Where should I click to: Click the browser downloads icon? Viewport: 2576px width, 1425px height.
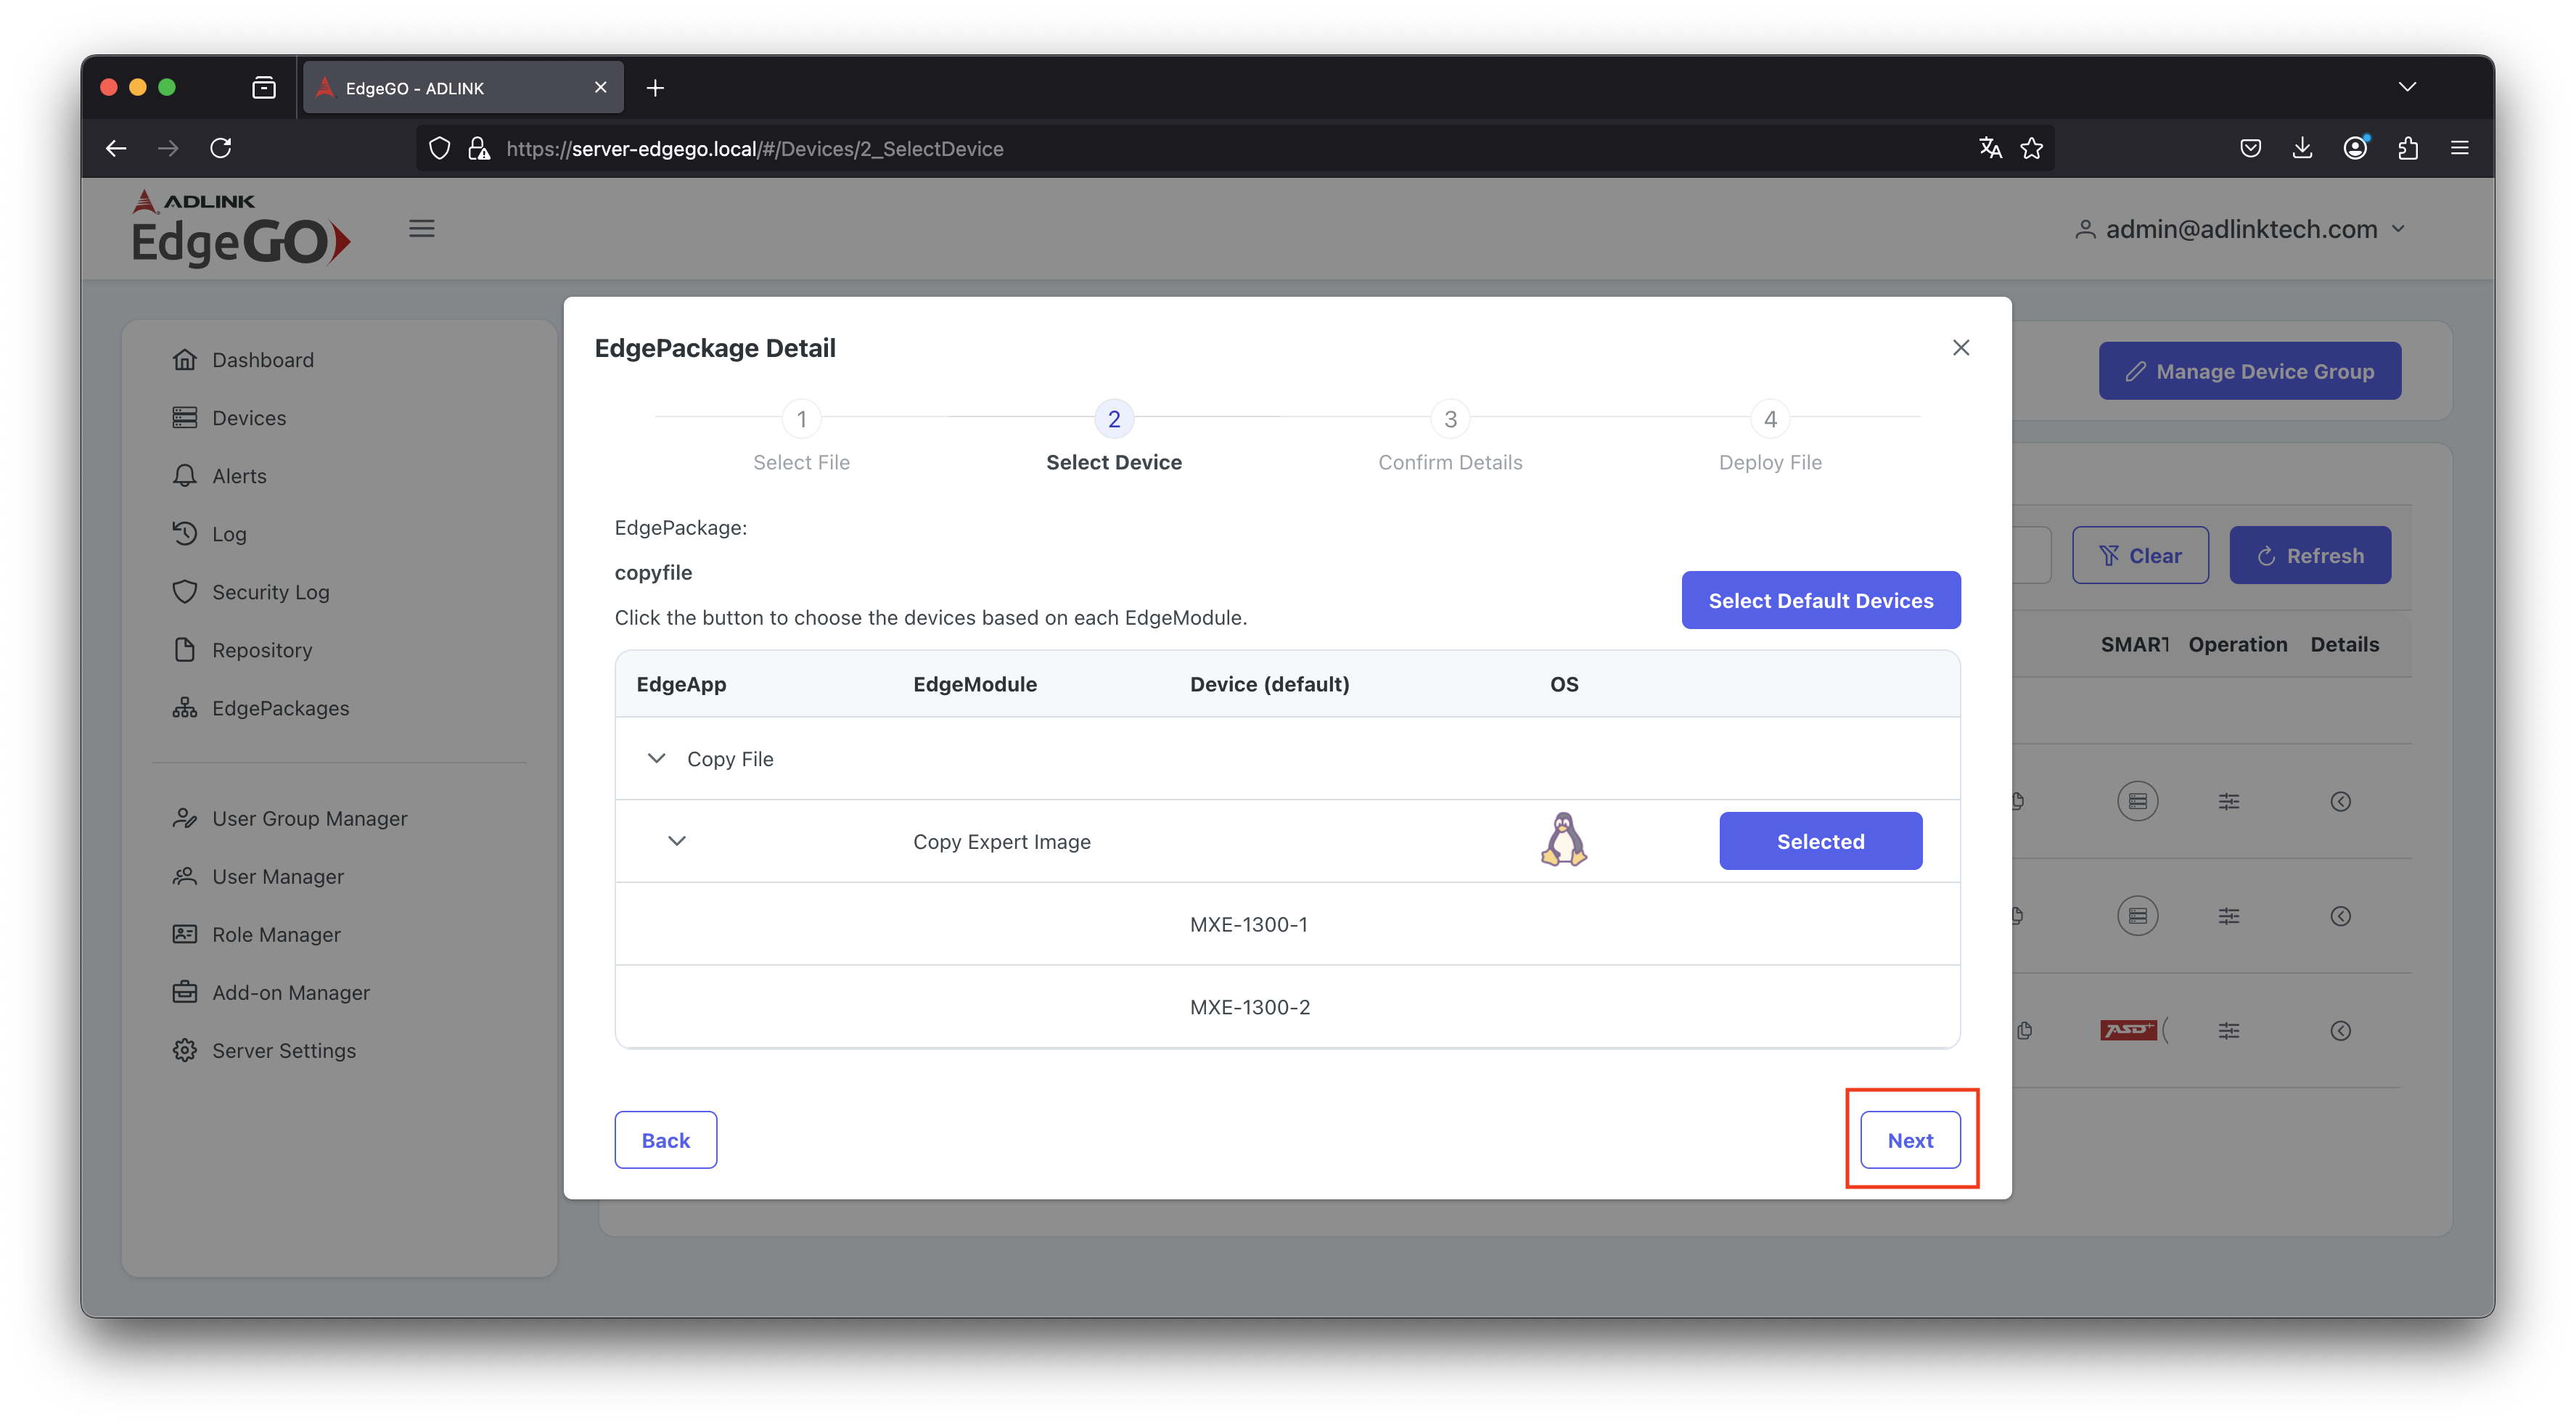[x=2302, y=148]
